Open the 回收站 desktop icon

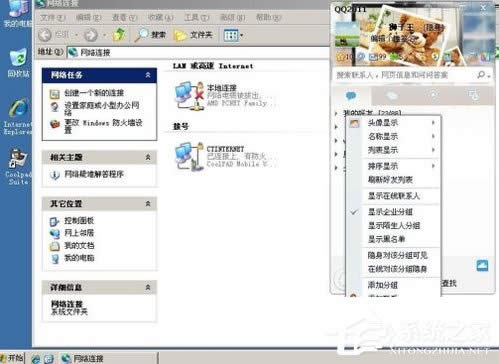pyautogui.click(x=18, y=63)
